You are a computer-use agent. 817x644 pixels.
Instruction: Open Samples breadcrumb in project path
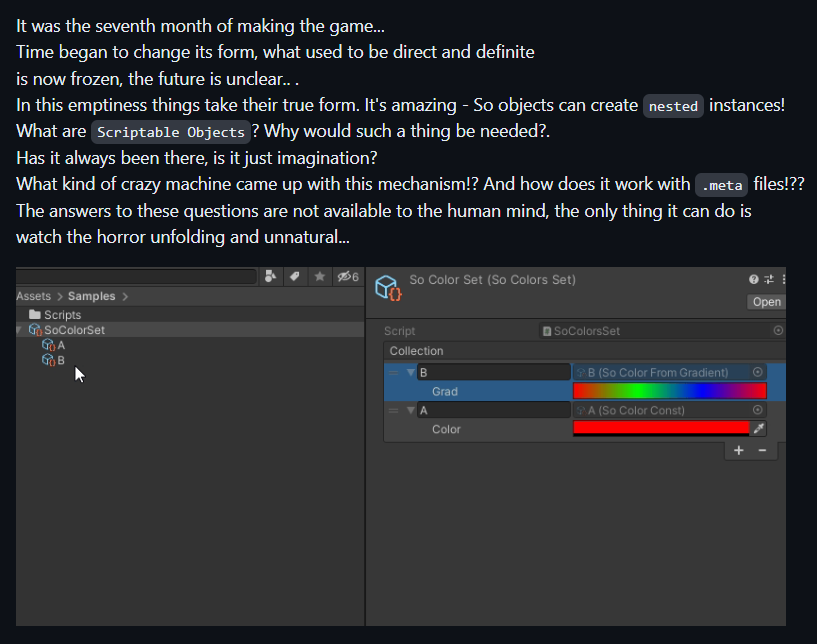click(91, 296)
